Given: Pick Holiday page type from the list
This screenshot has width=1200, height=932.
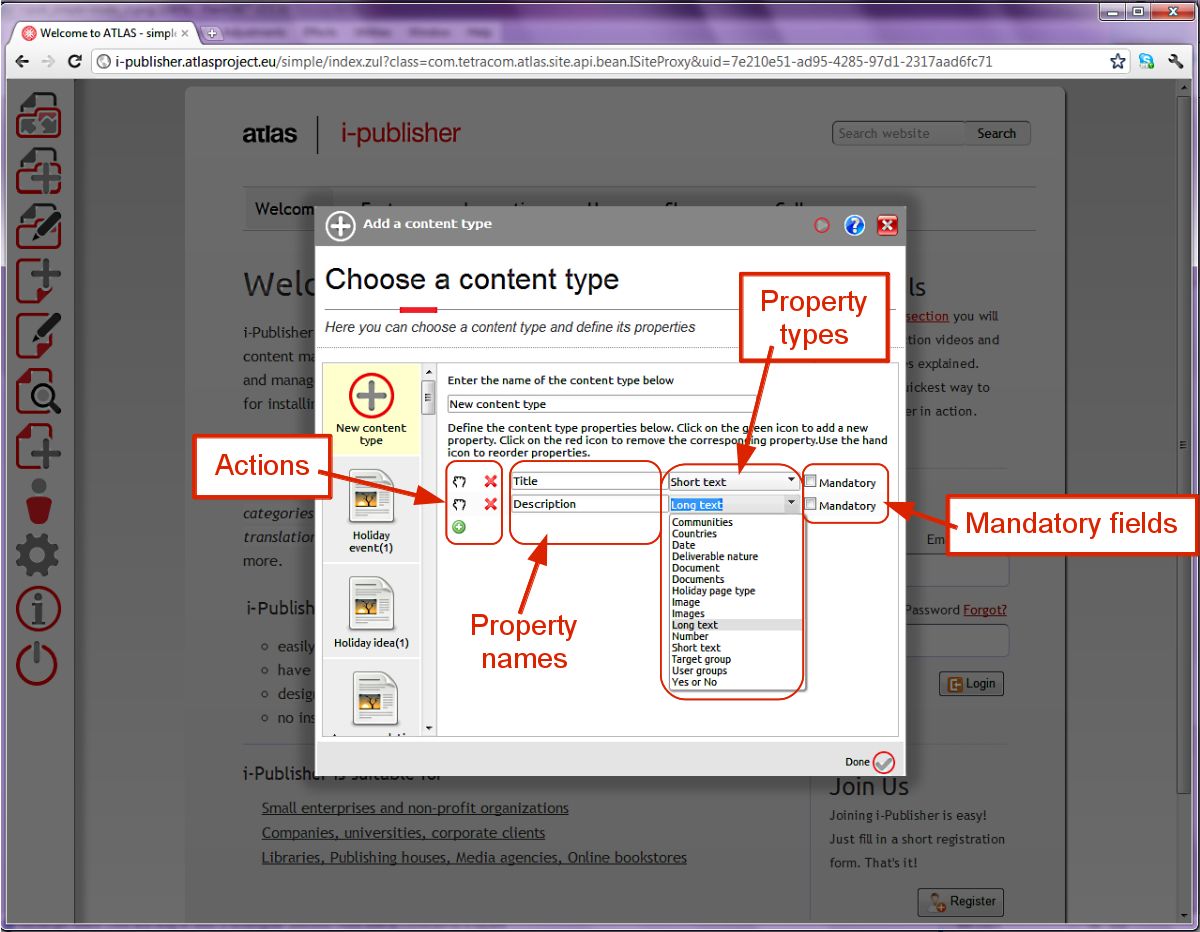Looking at the screenshot, I should point(713,591).
